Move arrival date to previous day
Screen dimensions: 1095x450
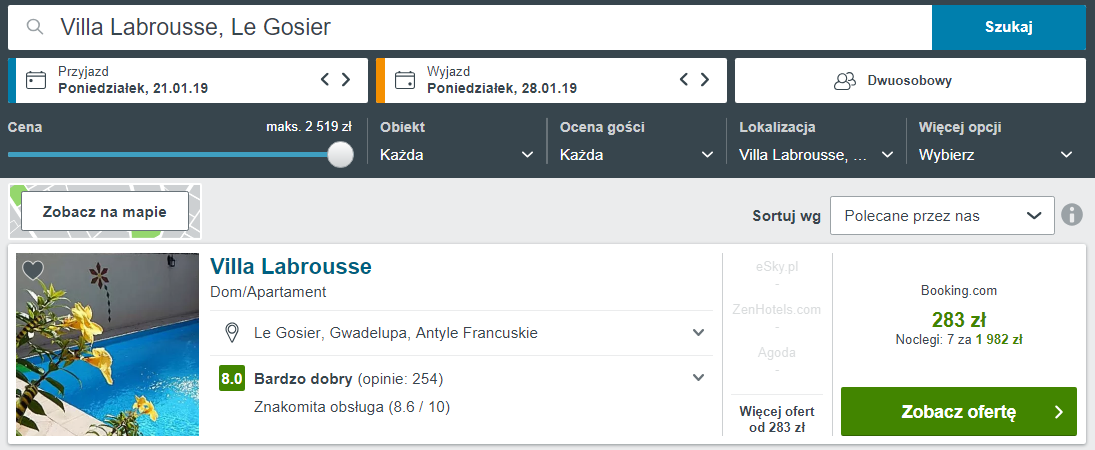point(325,80)
